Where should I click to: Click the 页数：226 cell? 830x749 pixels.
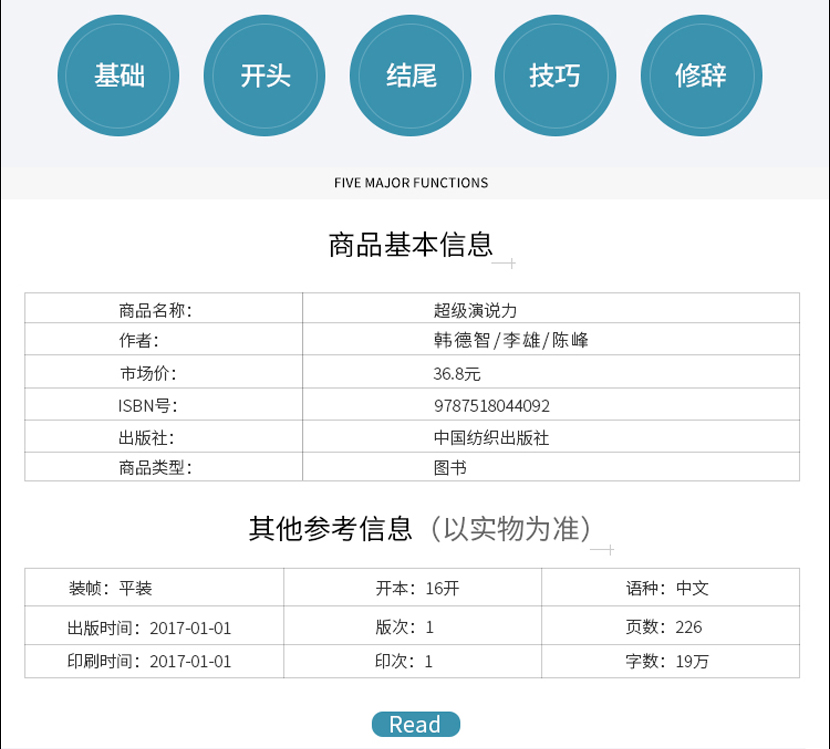[x=663, y=627]
